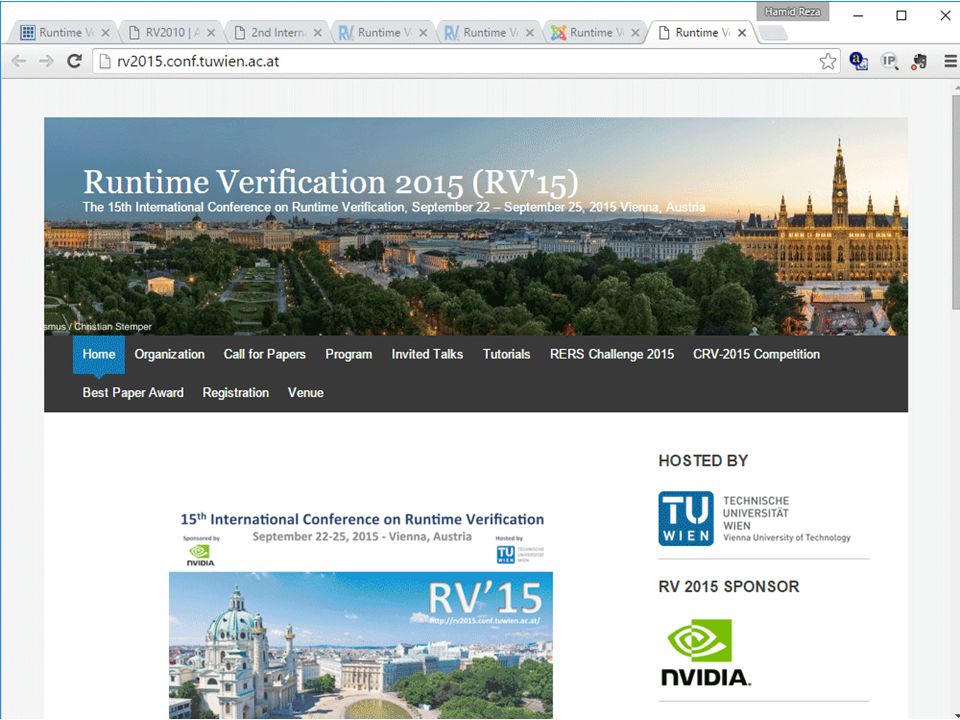This screenshot has width=960, height=720.
Task: Open the Invited Talks page
Action: pyautogui.click(x=427, y=354)
